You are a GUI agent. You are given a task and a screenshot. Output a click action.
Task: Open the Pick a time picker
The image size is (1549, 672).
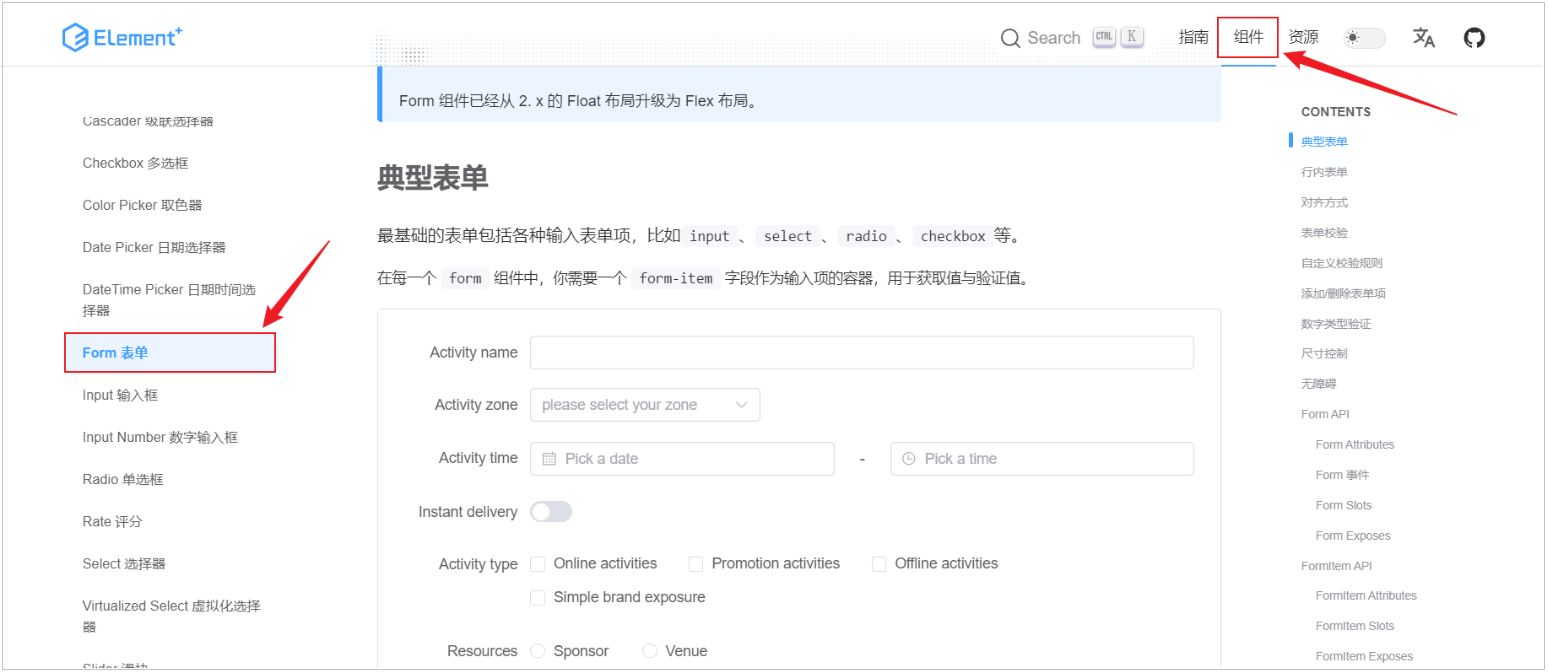pos(1050,459)
